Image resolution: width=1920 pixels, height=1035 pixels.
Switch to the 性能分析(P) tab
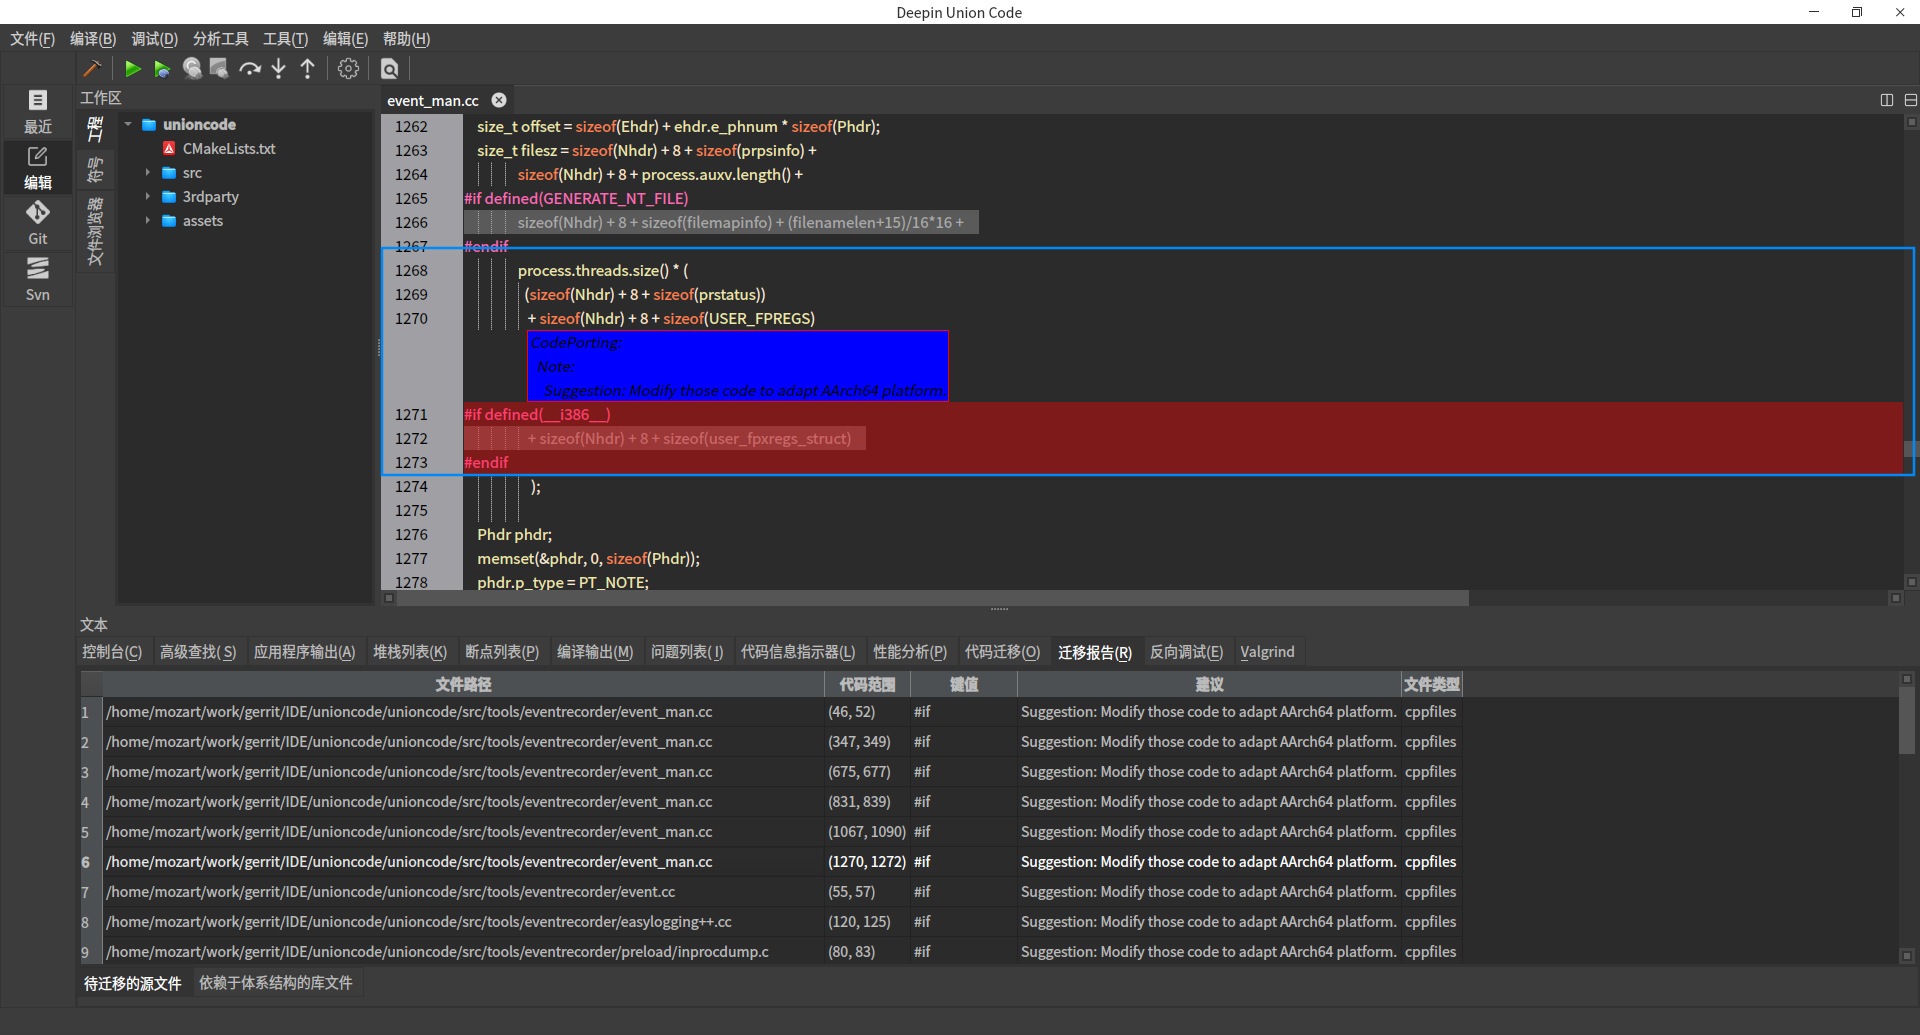pos(910,652)
